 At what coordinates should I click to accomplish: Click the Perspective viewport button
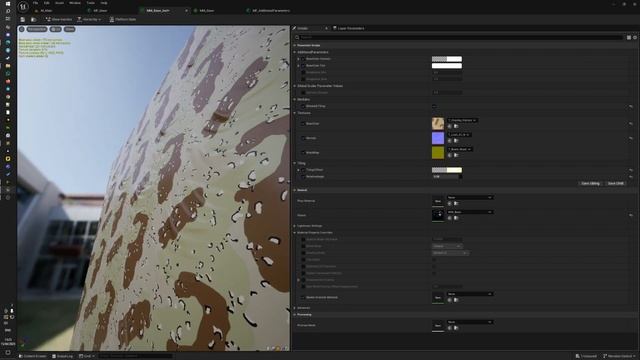tap(37, 29)
